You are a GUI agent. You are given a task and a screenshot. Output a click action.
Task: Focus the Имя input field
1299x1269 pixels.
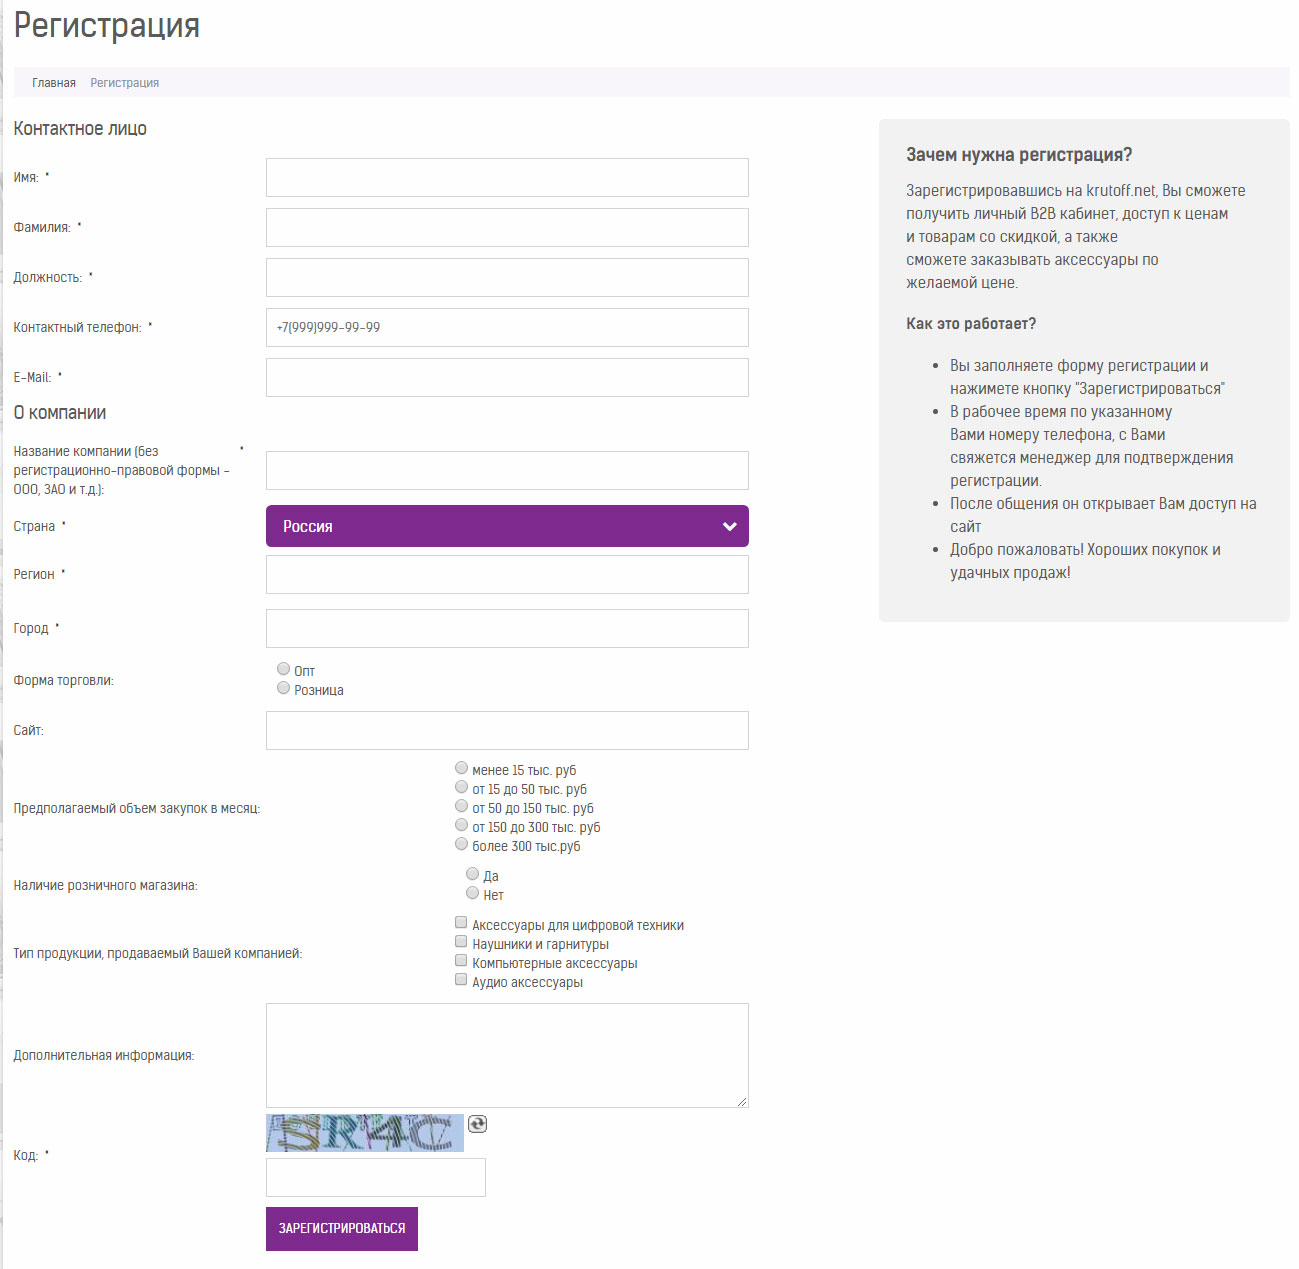[x=507, y=177]
